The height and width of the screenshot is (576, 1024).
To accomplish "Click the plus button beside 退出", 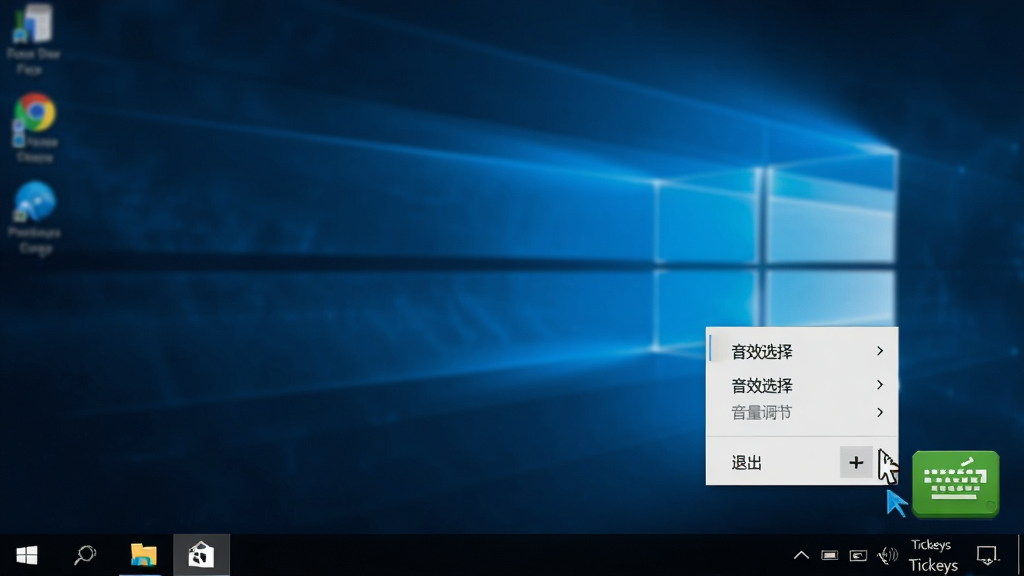I will 856,462.
